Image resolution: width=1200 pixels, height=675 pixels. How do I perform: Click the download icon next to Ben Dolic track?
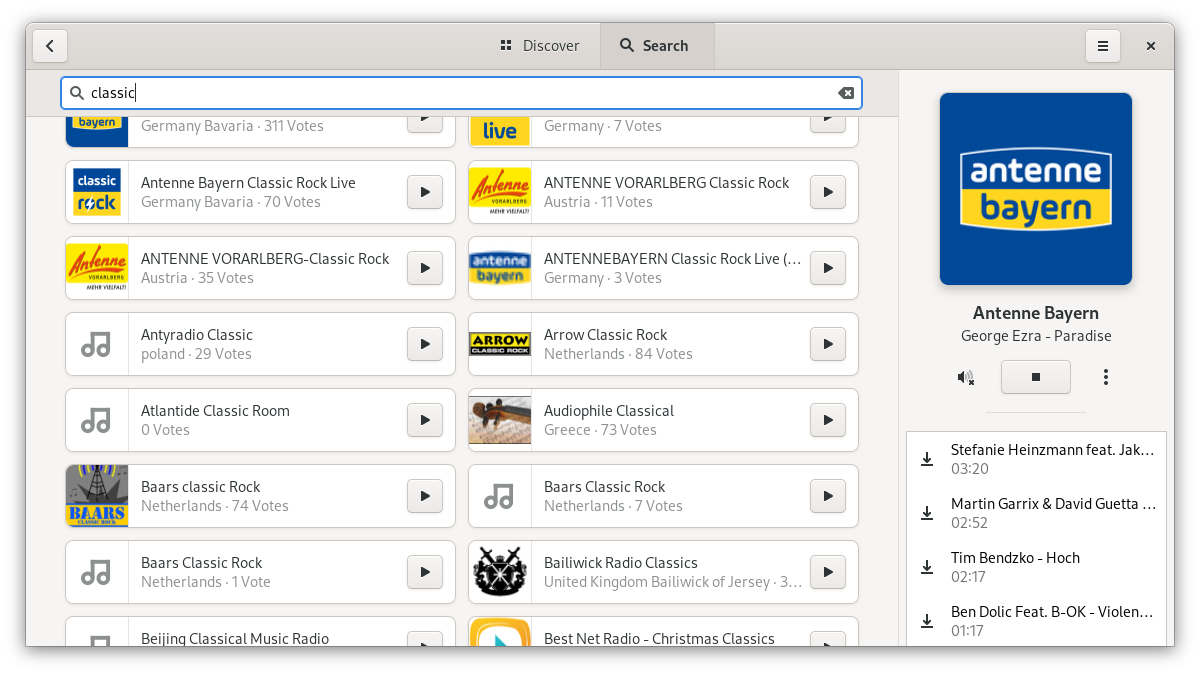(x=927, y=621)
